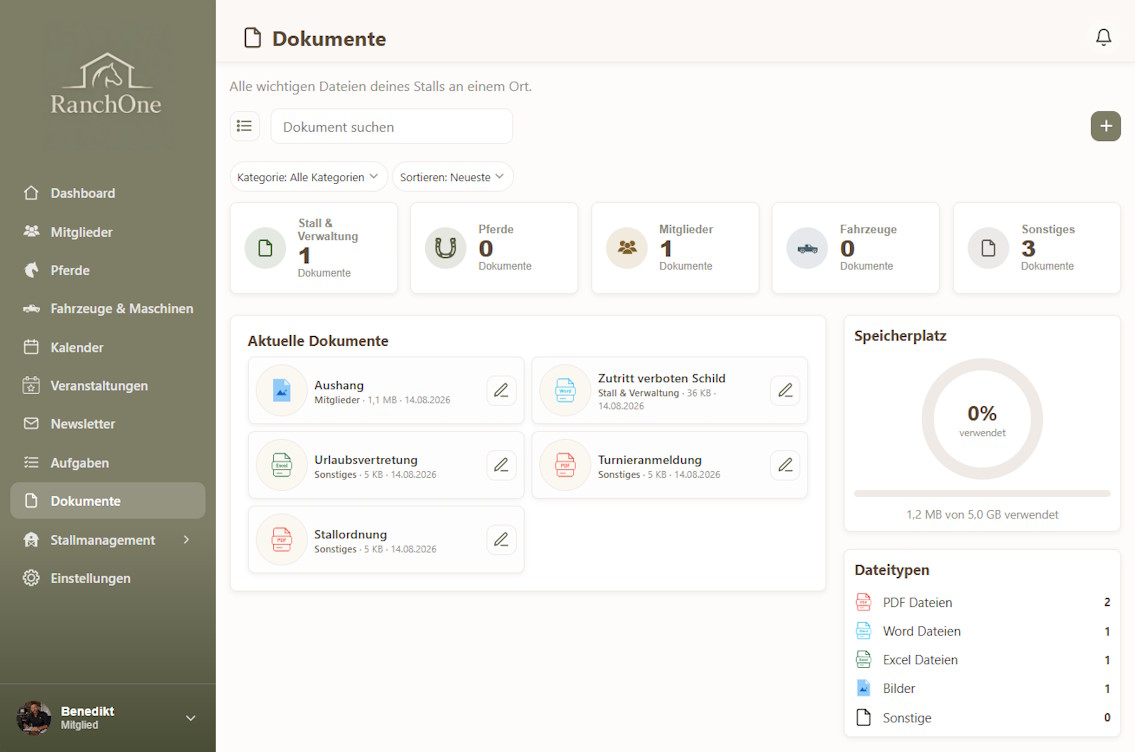Expand the Stallmanagement submenu chevron

(x=187, y=540)
